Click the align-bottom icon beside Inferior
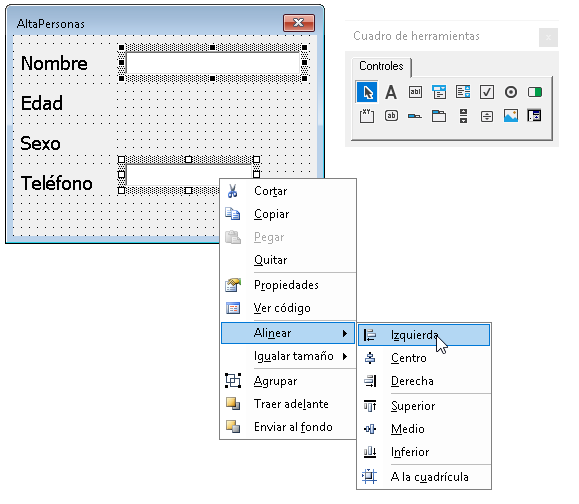Screen dimensions: 579x504 pos(370,452)
